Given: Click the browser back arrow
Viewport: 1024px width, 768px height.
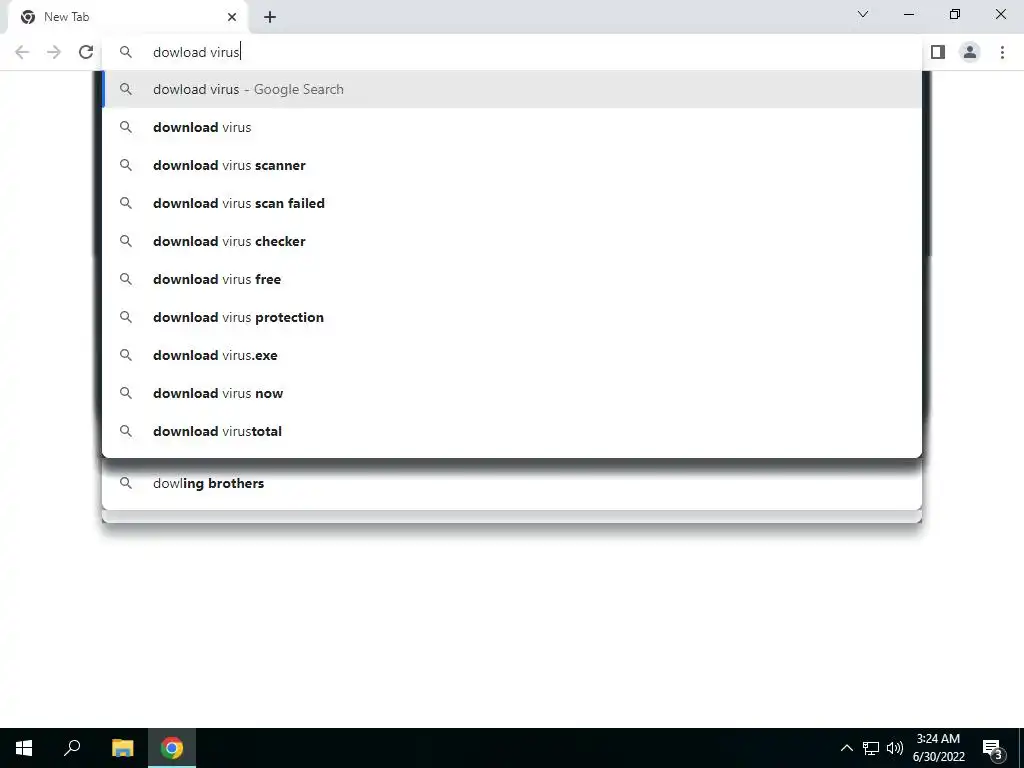Looking at the screenshot, I should (x=22, y=52).
